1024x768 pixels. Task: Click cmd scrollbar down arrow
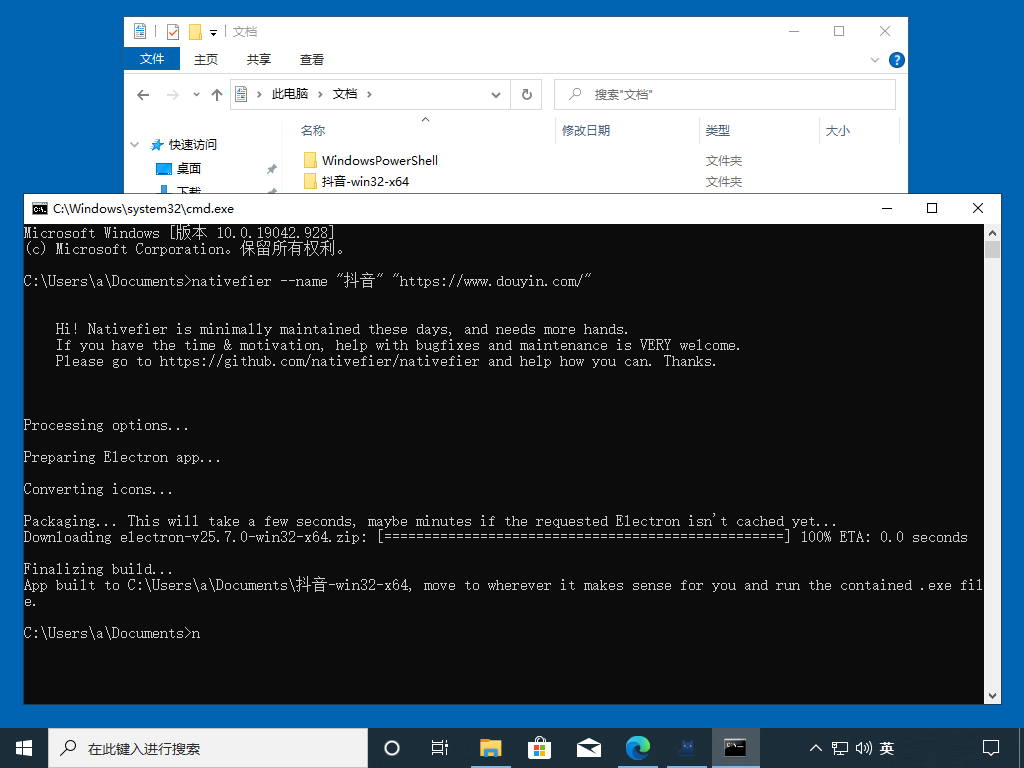(992, 696)
